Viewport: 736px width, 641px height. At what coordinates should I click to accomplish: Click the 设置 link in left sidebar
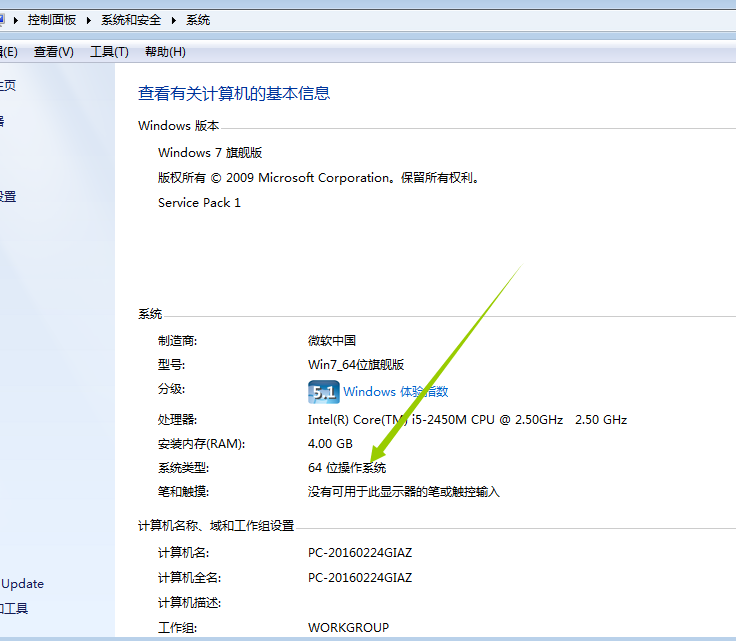point(8,197)
